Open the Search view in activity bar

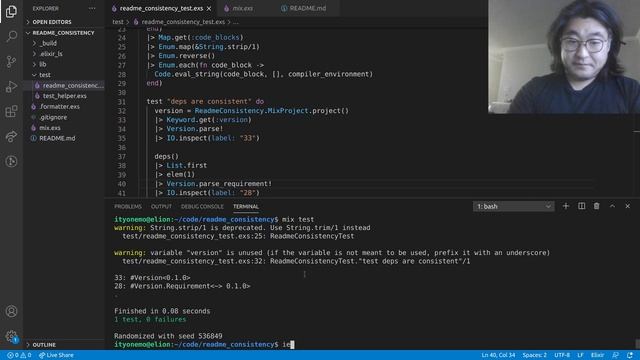tap(11, 36)
